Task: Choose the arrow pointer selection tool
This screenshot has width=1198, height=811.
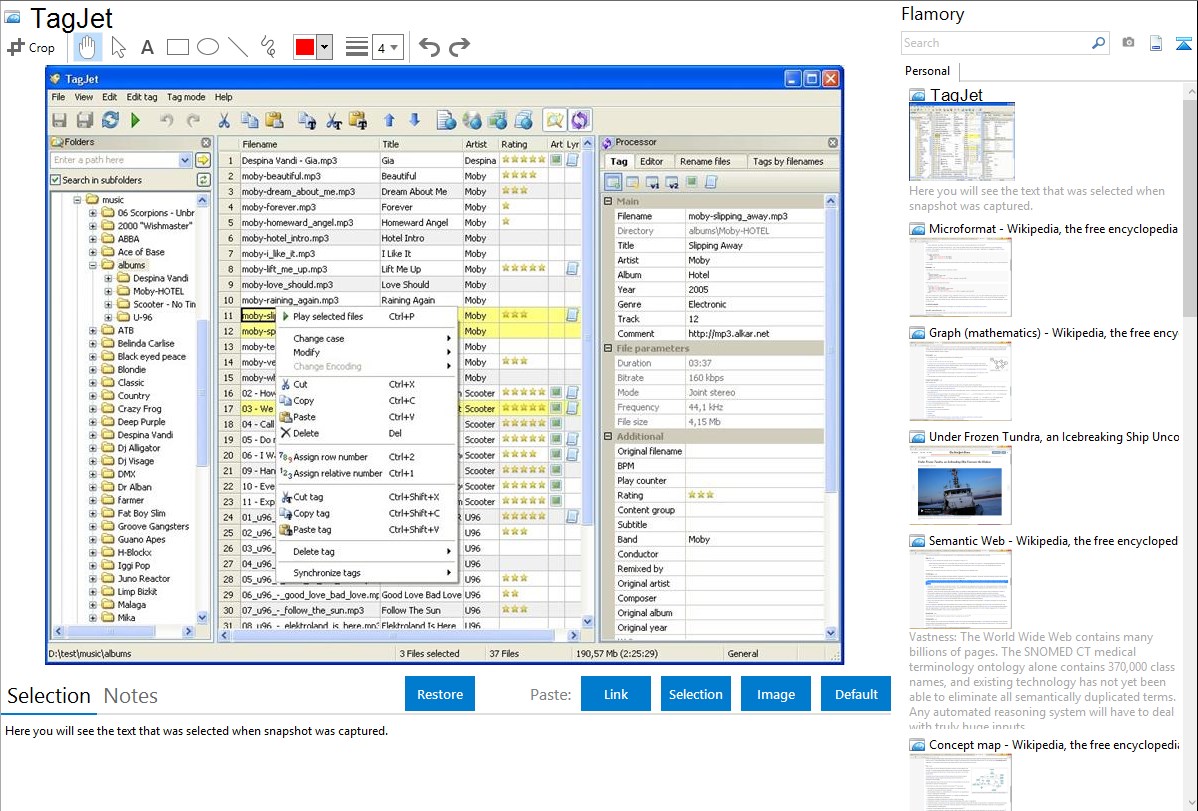Action: pyautogui.click(x=118, y=47)
